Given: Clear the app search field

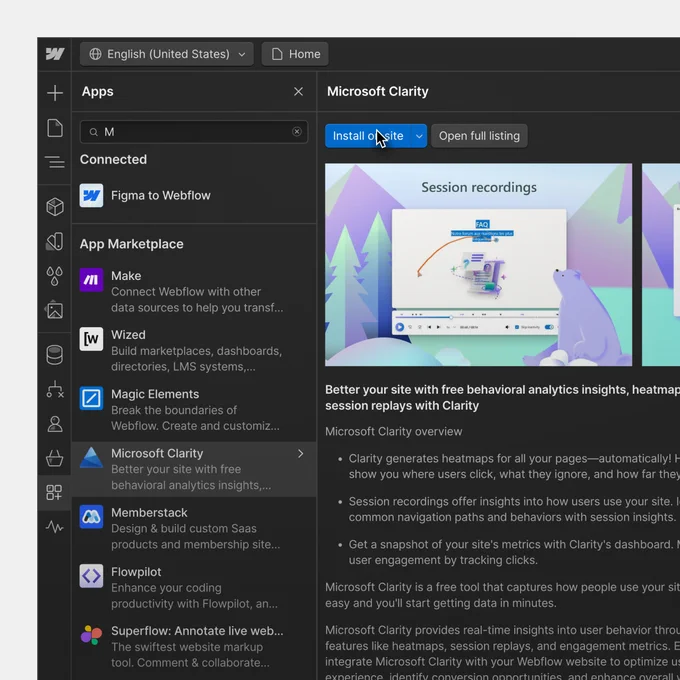Looking at the screenshot, I should point(297,131).
